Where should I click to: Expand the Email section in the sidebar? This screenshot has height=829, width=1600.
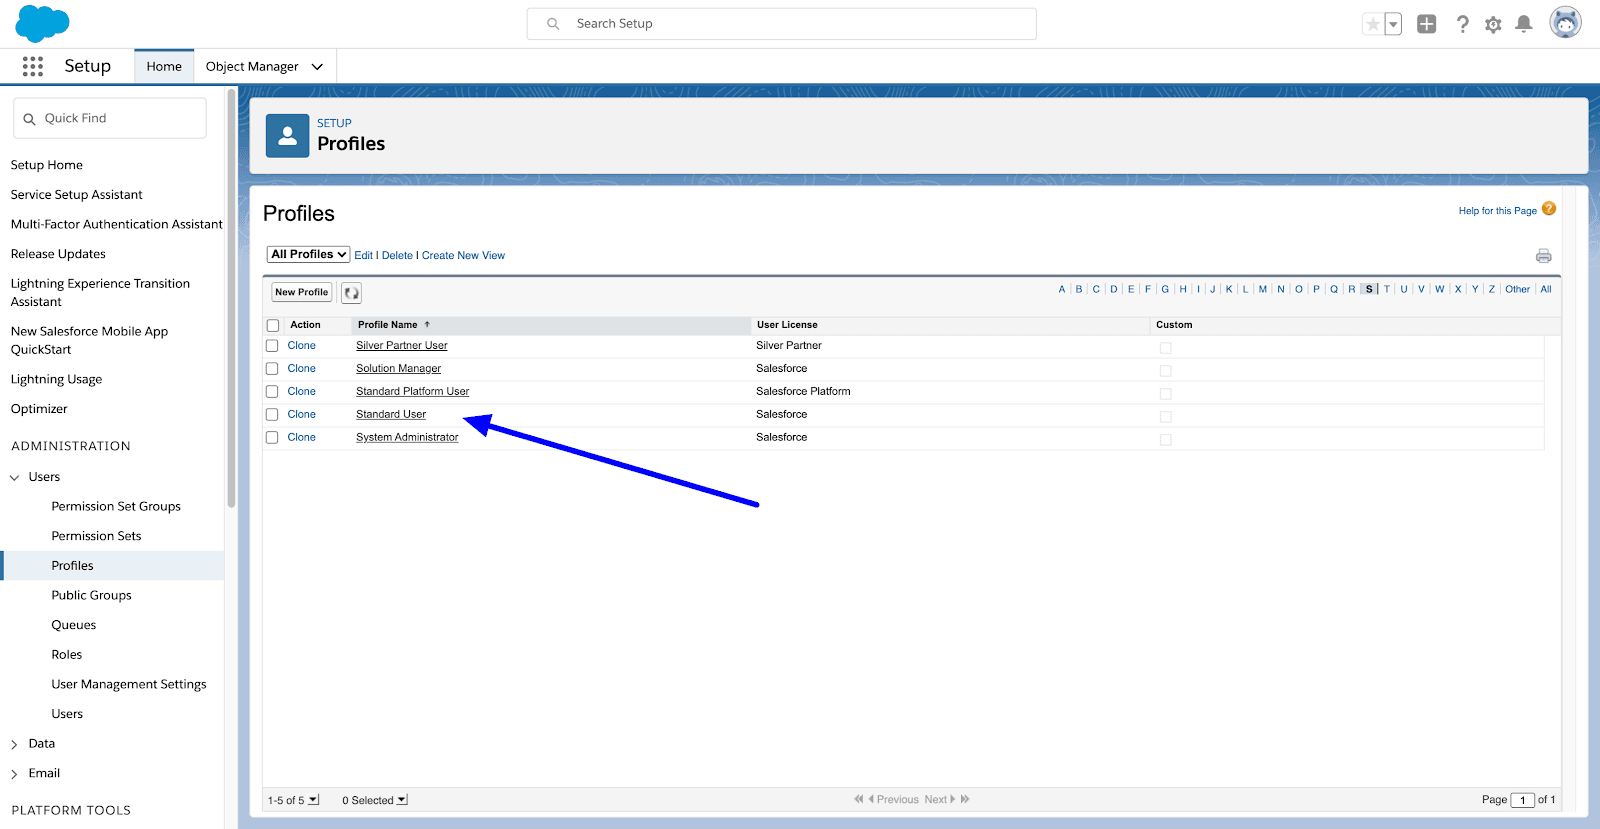[15, 775]
